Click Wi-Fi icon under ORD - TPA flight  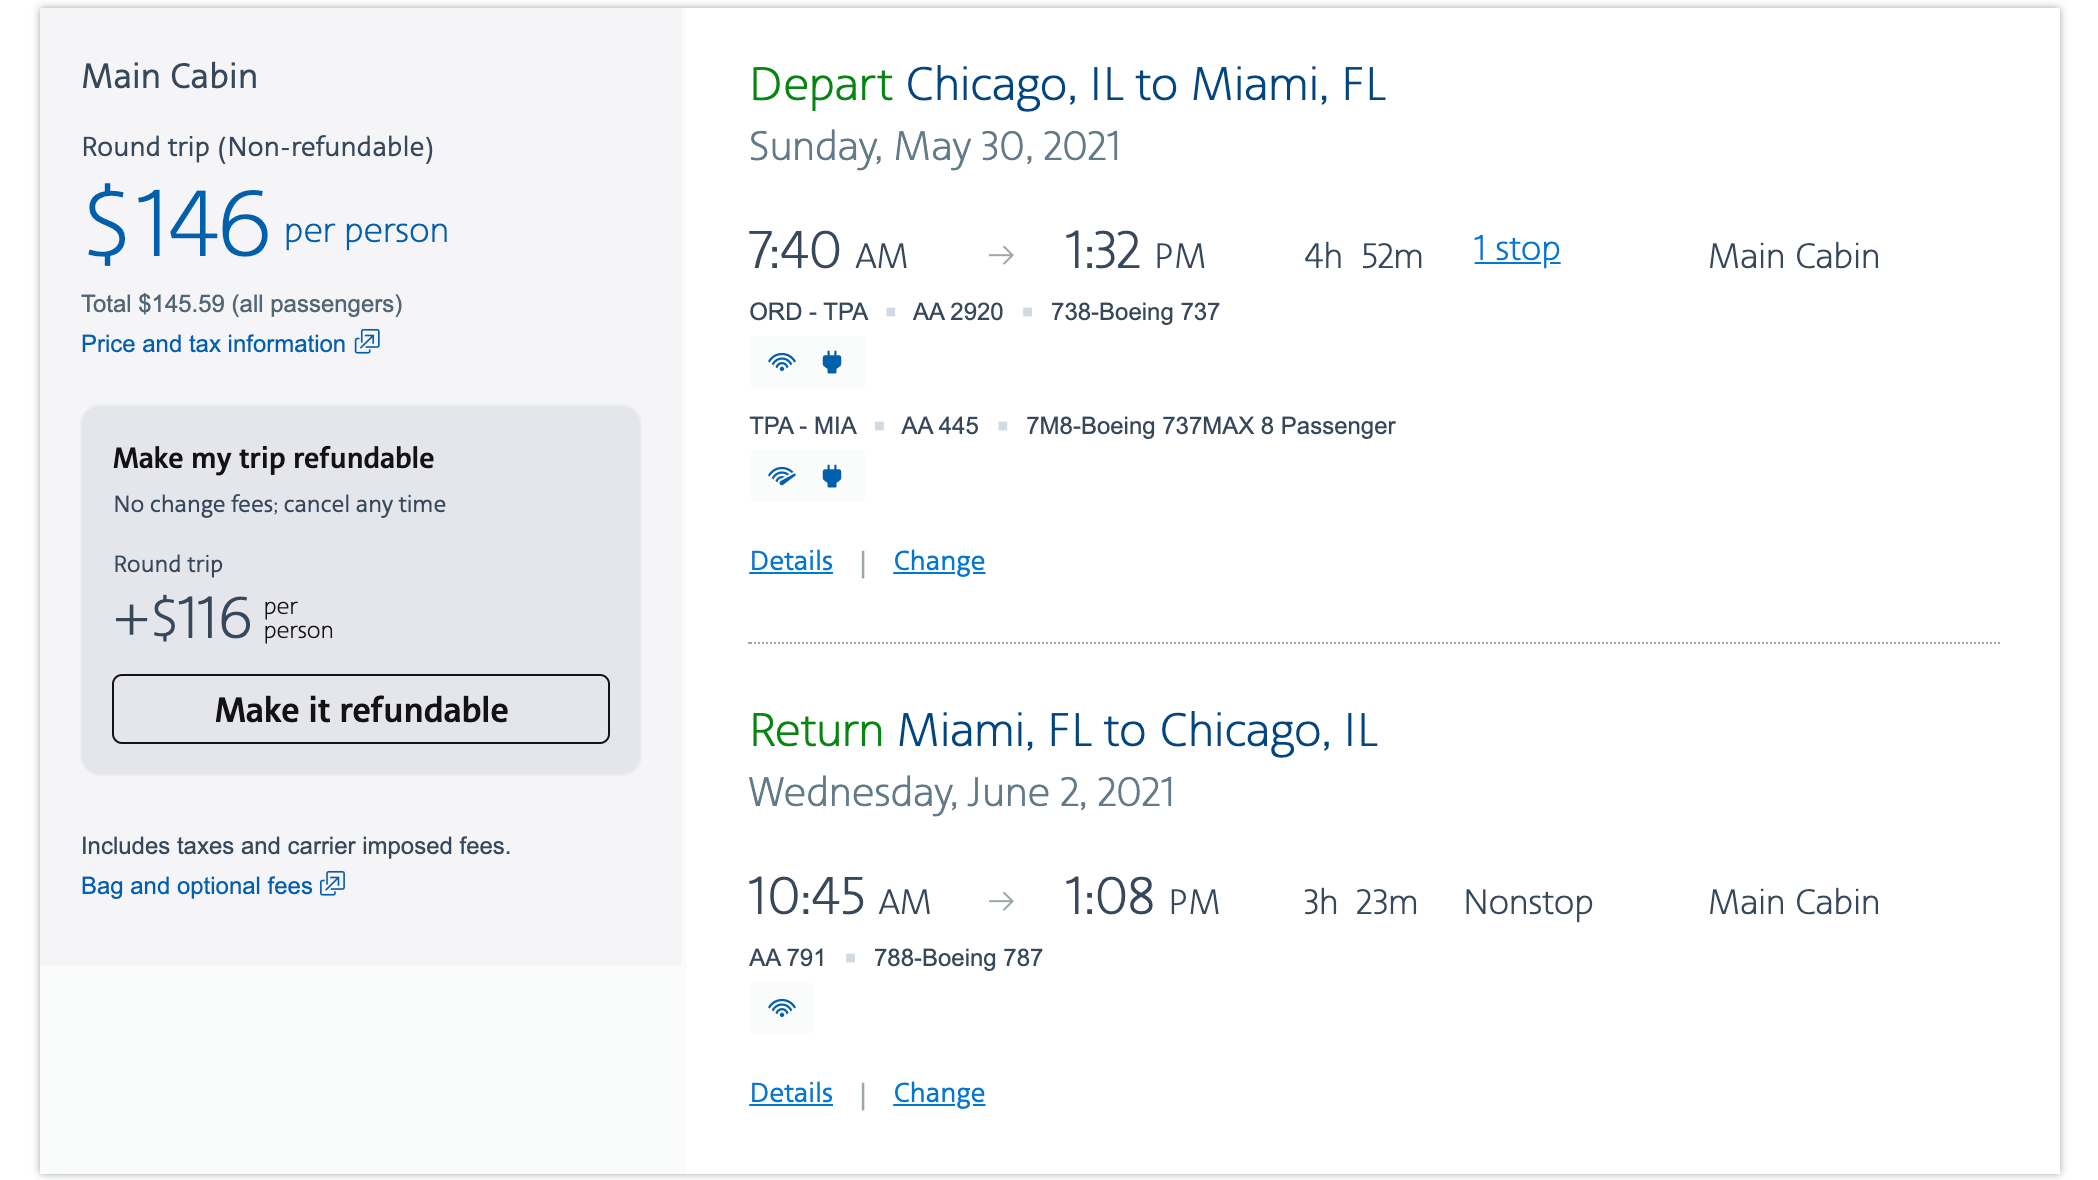point(782,362)
